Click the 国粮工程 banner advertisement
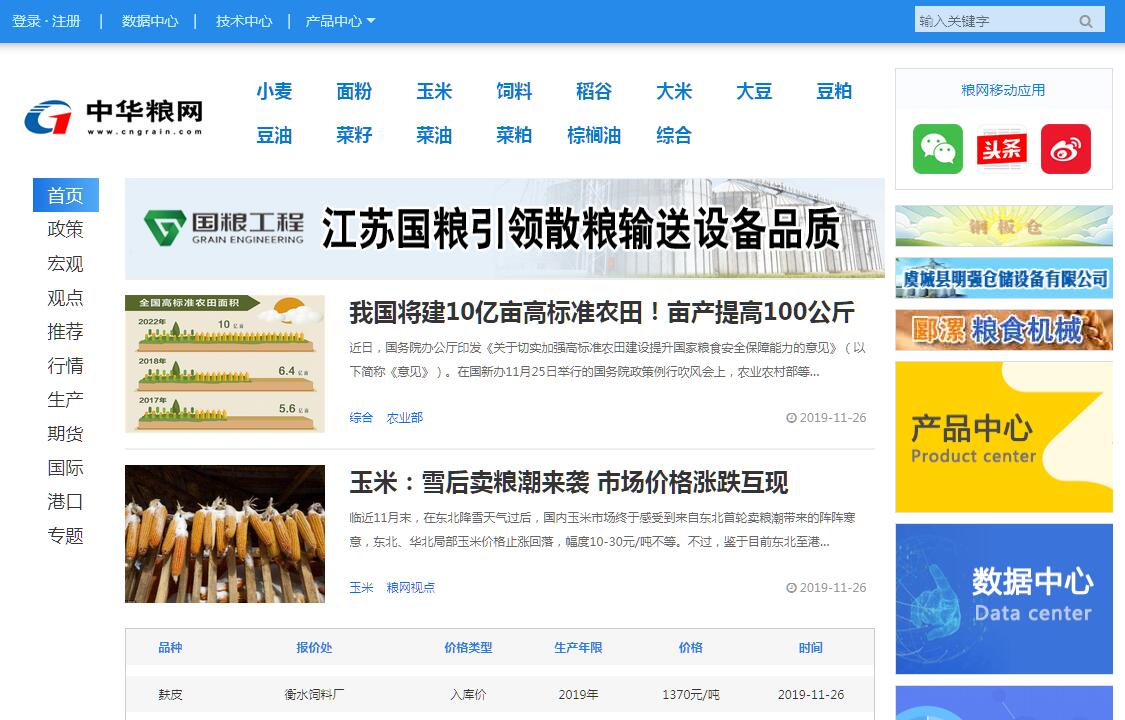1125x720 pixels. click(504, 229)
